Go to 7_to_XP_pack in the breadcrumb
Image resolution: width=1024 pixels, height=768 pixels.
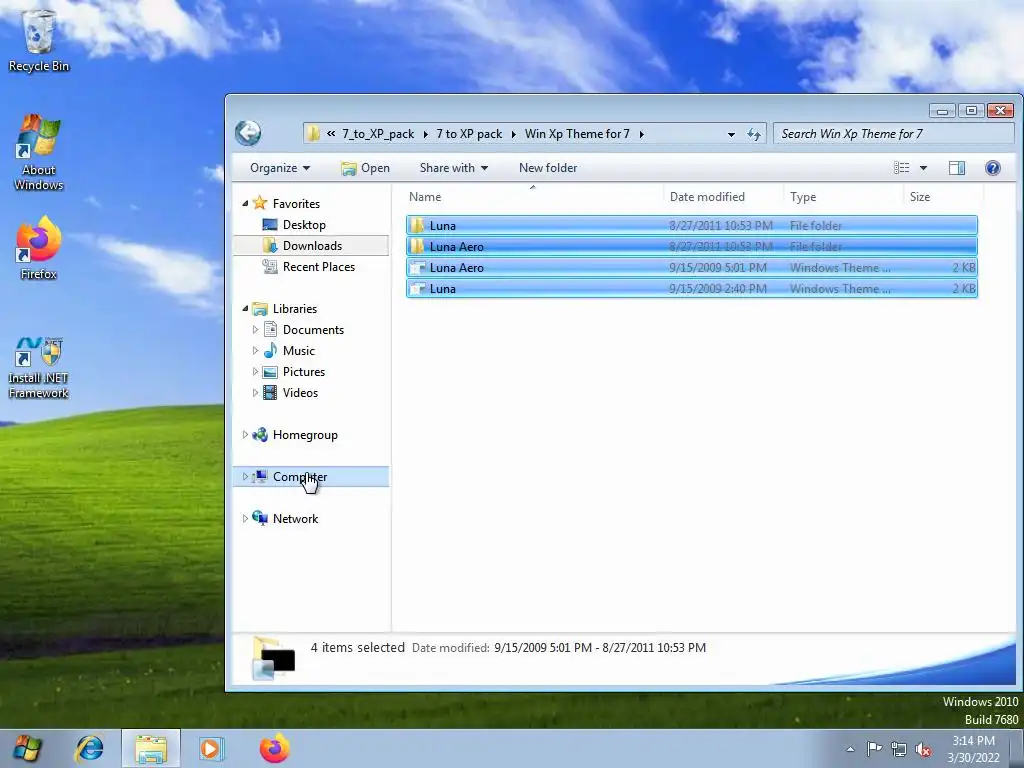378,134
